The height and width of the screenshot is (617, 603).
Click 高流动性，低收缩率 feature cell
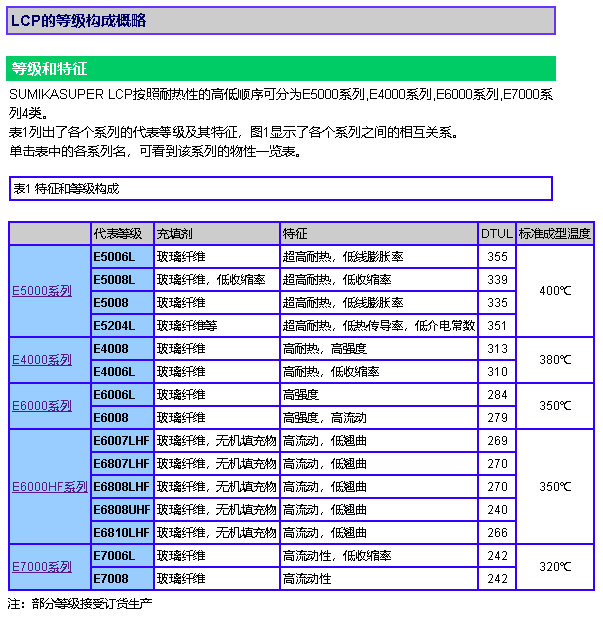click(379, 556)
